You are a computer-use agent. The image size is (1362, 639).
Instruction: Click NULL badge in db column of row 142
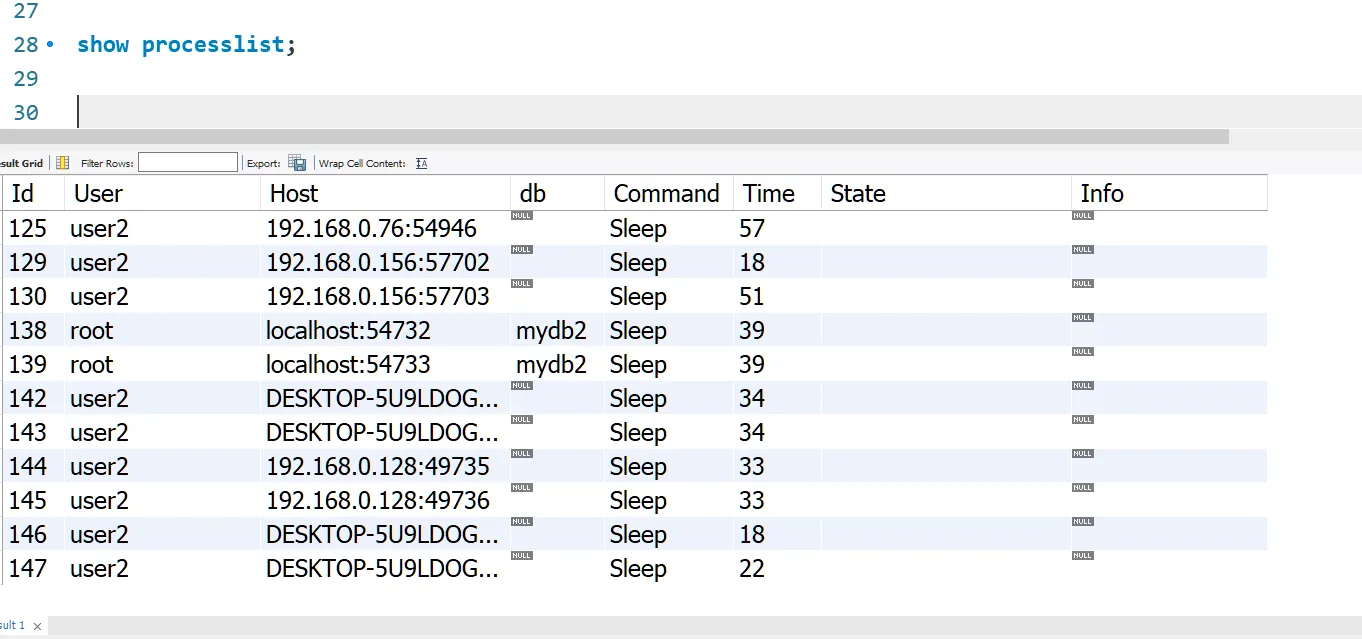pyautogui.click(x=521, y=385)
